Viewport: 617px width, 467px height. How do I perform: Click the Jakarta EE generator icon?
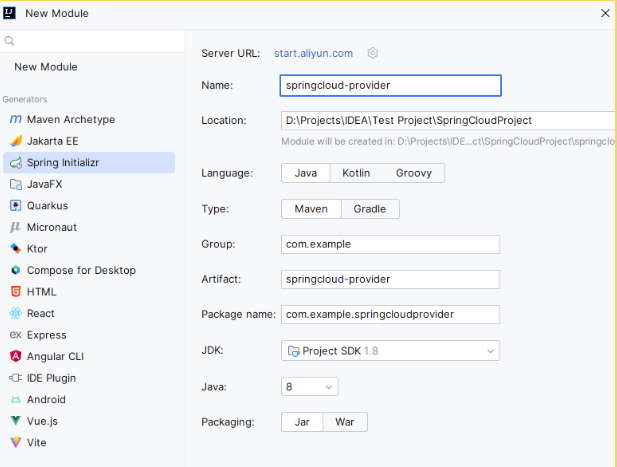click(x=16, y=141)
